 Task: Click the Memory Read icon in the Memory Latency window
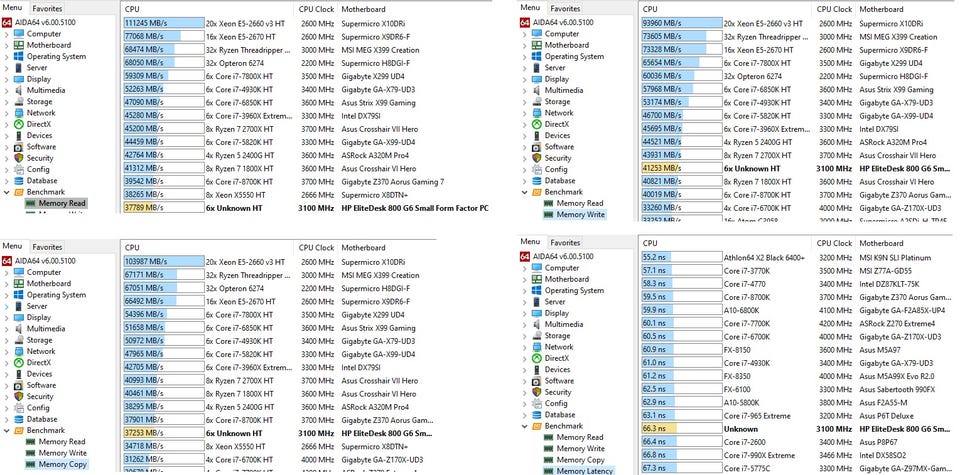point(549,437)
